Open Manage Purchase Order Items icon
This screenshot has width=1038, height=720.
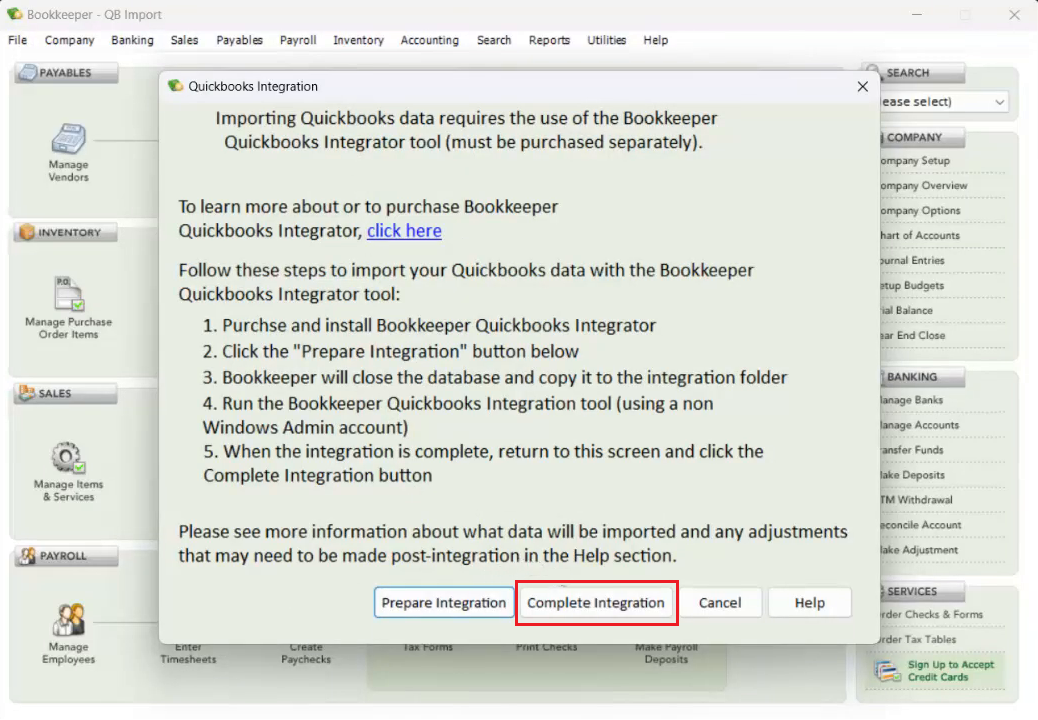coord(68,293)
